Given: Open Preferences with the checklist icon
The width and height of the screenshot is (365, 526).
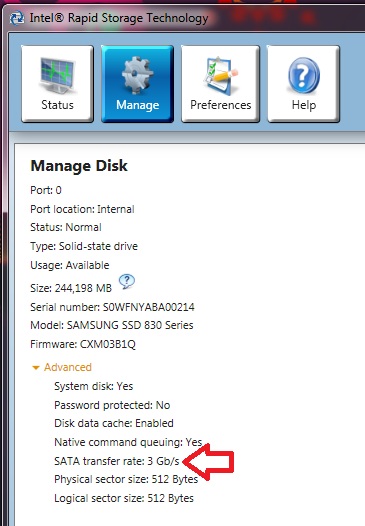Looking at the screenshot, I should click(x=220, y=84).
